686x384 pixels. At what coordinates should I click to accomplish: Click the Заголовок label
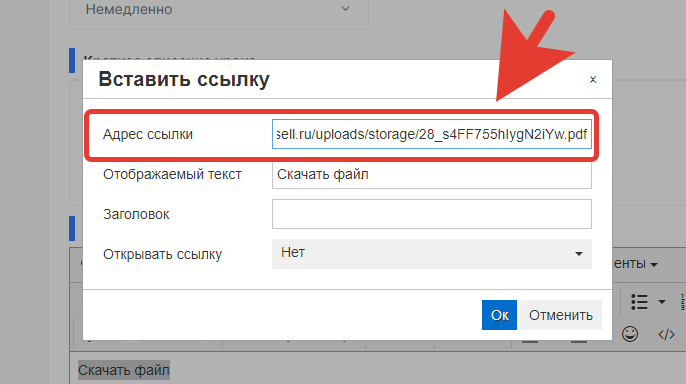(136, 214)
